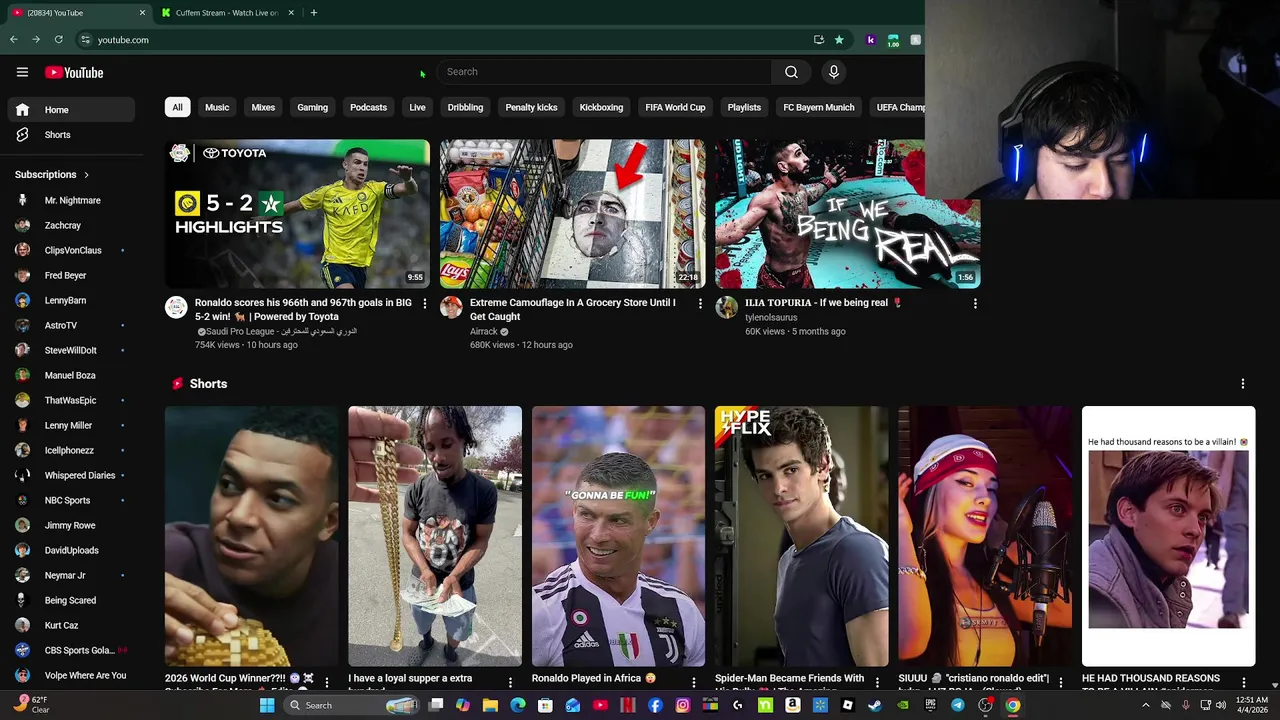Open the 1.00 speed extension icon
This screenshot has height=720, width=1280.
point(893,40)
